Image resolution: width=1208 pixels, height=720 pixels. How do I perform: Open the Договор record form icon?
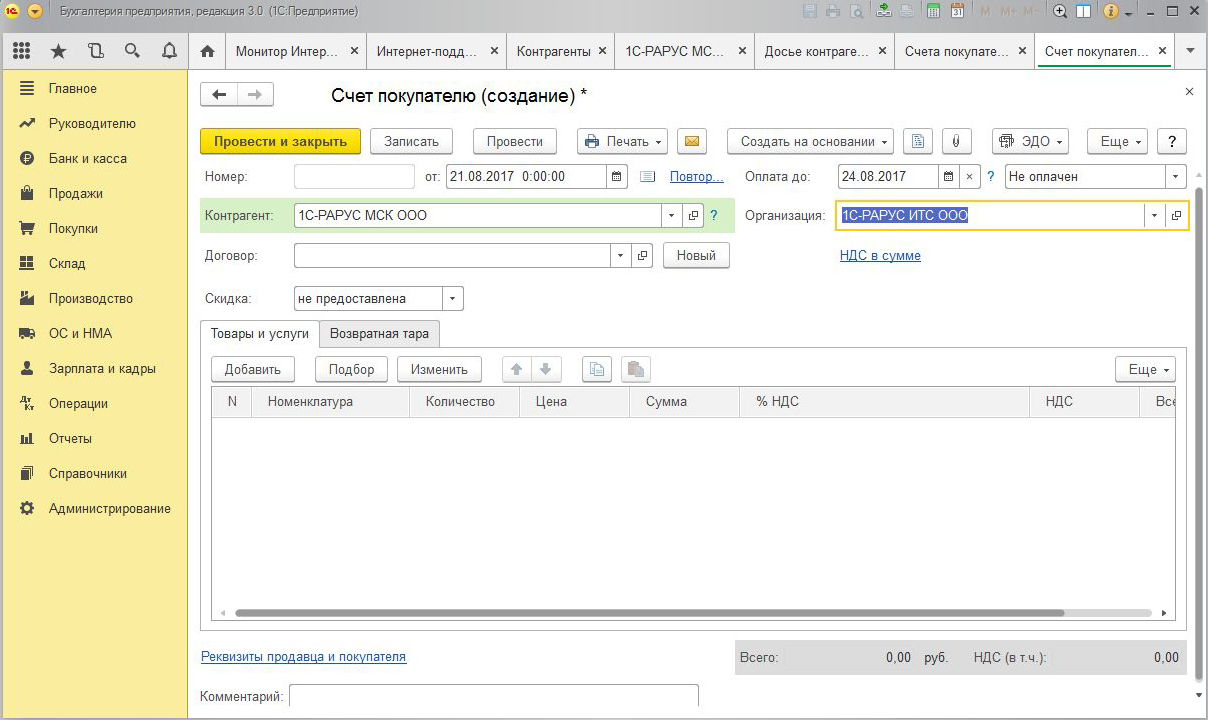pyautogui.click(x=643, y=255)
